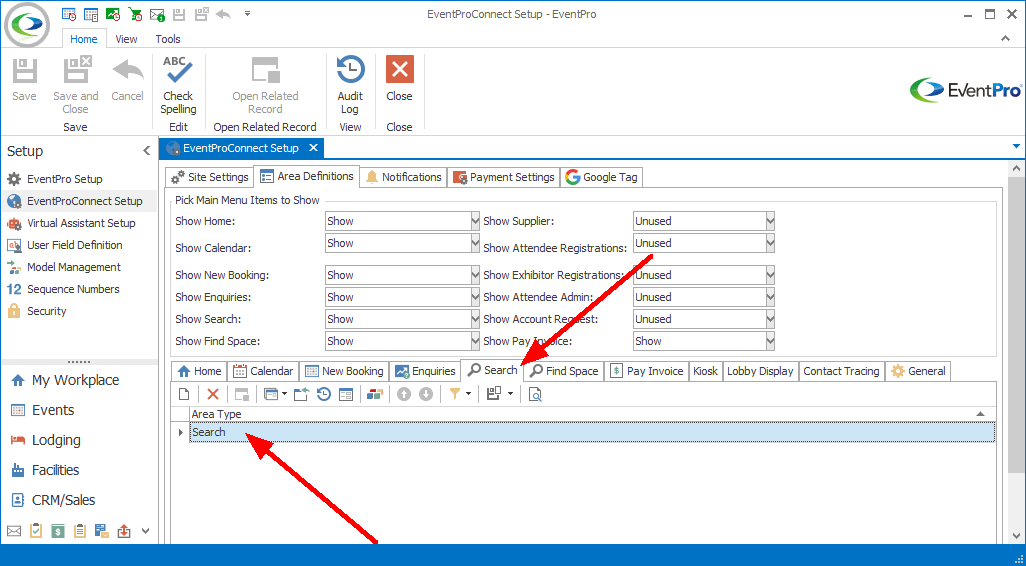The width and height of the screenshot is (1026, 566).
Task: Open the document tabs list dropdown arrow
Action: click(1016, 145)
